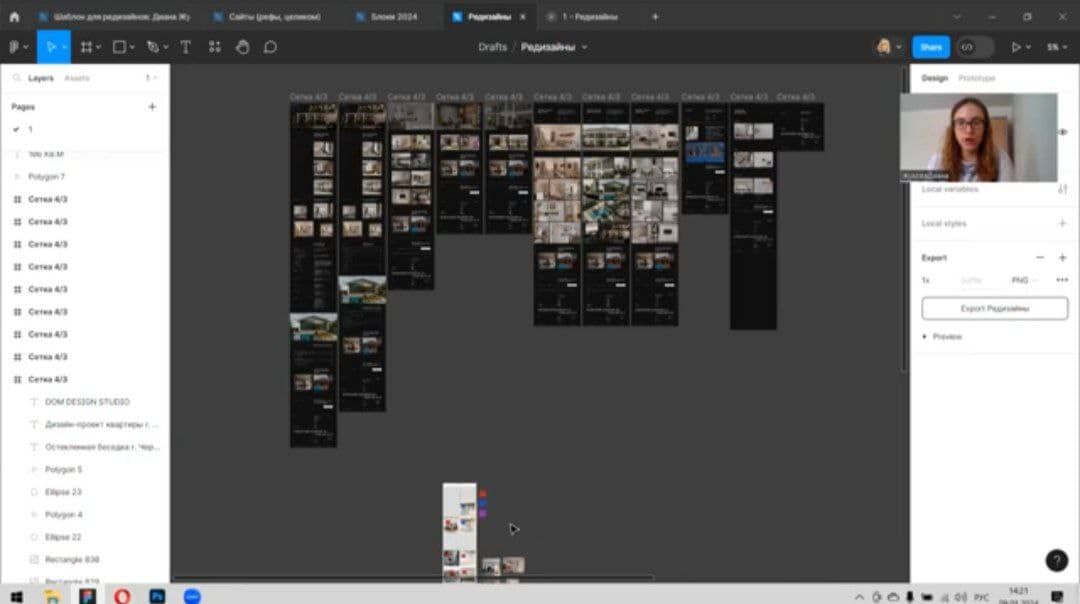Toggle Dev Mode switch
This screenshot has width=1080, height=604.
pyautogui.click(x=975, y=47)
